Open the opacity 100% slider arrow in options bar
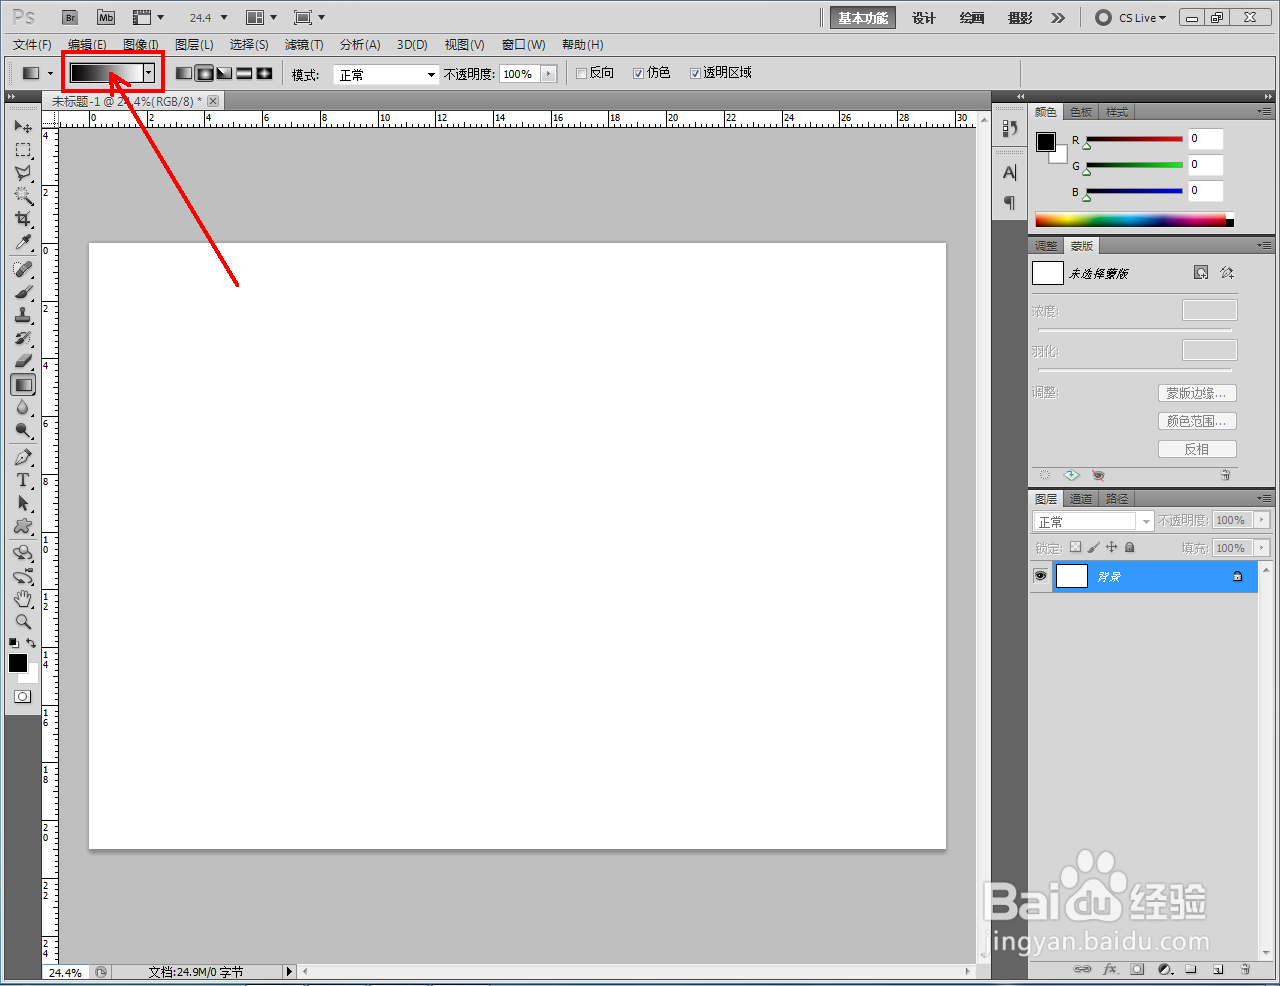 pyautogui.click(x=548, y=74)
